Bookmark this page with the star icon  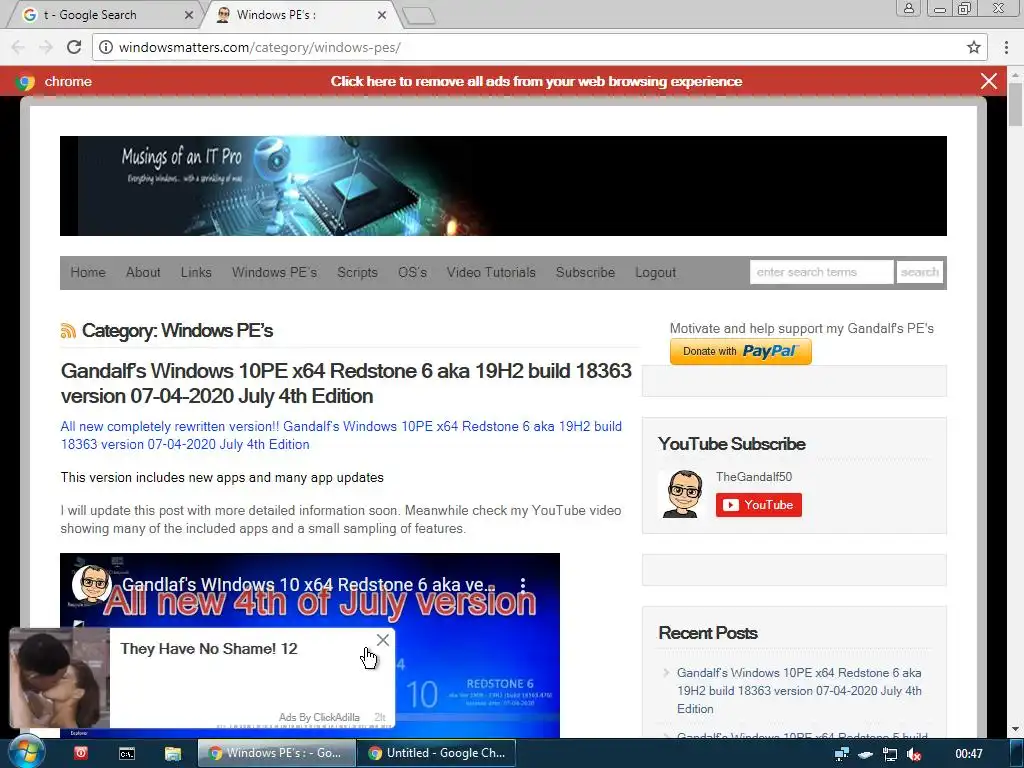pyautogui.click(x=974, y=47)
